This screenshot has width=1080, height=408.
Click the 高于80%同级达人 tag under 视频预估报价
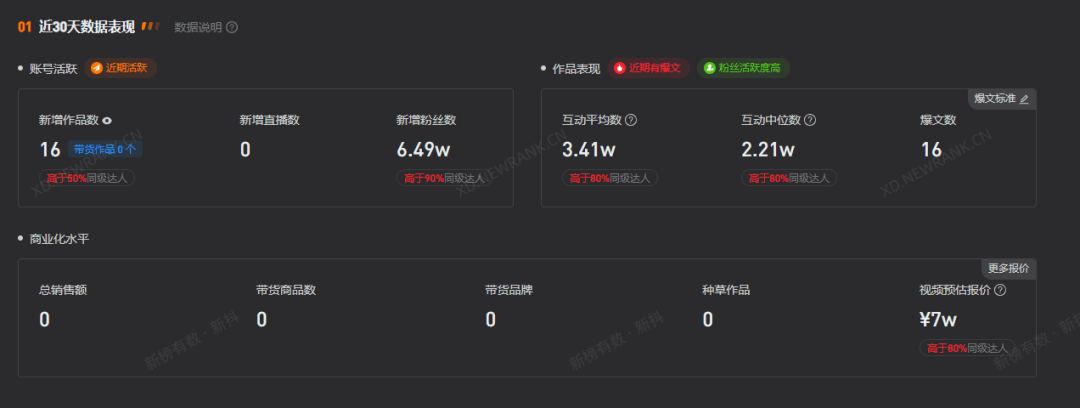(x=965, y=348)
